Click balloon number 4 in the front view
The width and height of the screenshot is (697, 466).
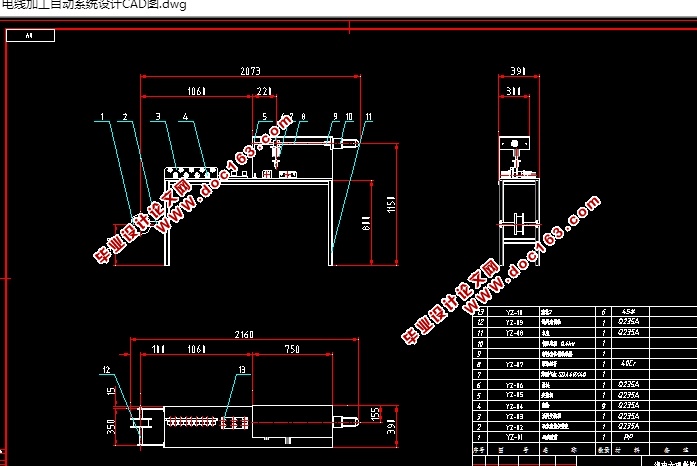click(x=185, y=116)
